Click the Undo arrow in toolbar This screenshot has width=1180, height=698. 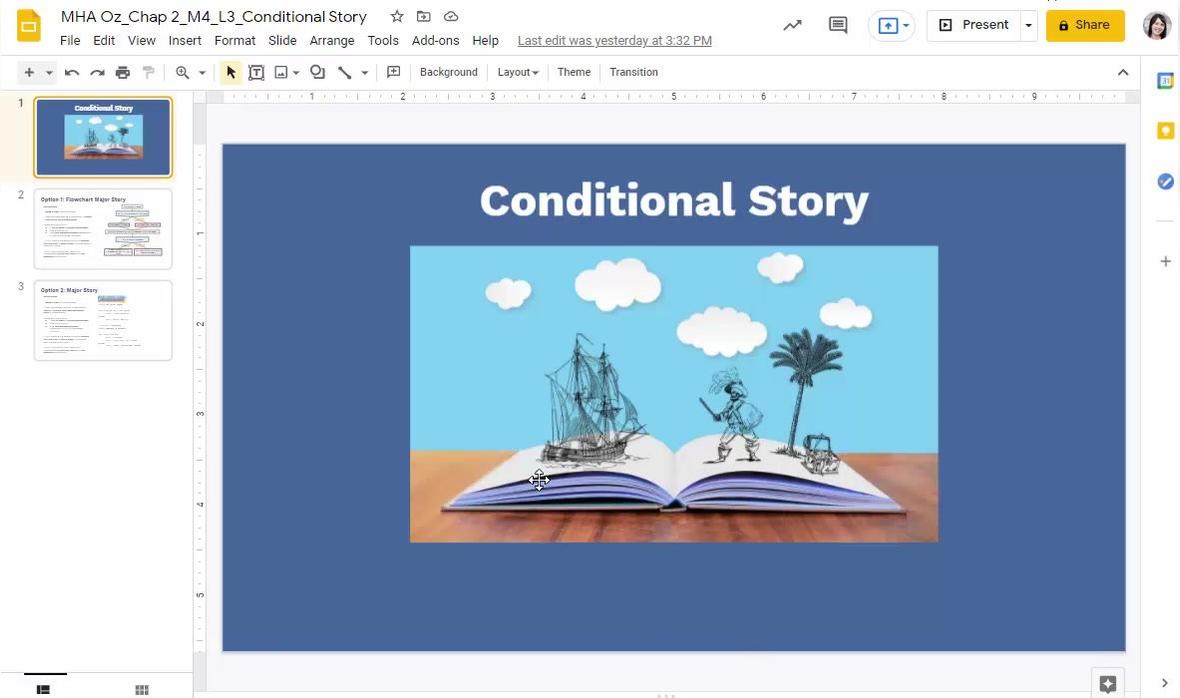(72, 72)
